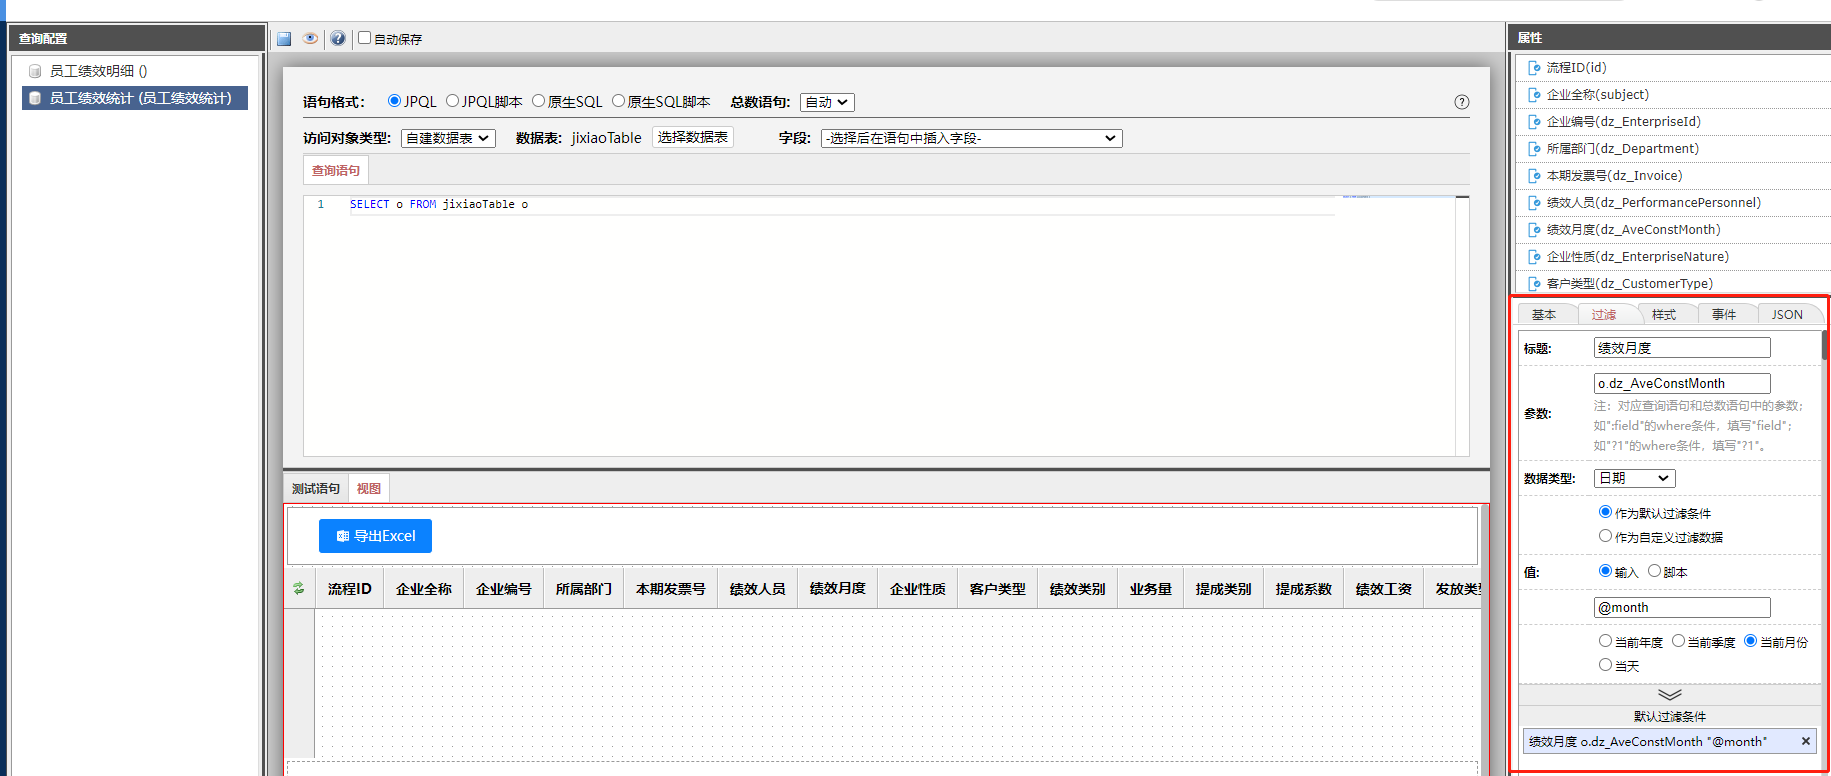The height and width of the screenshot is (776, 1831).
Task: Click the value input containing @month
Action: [x=1682, y=607]
